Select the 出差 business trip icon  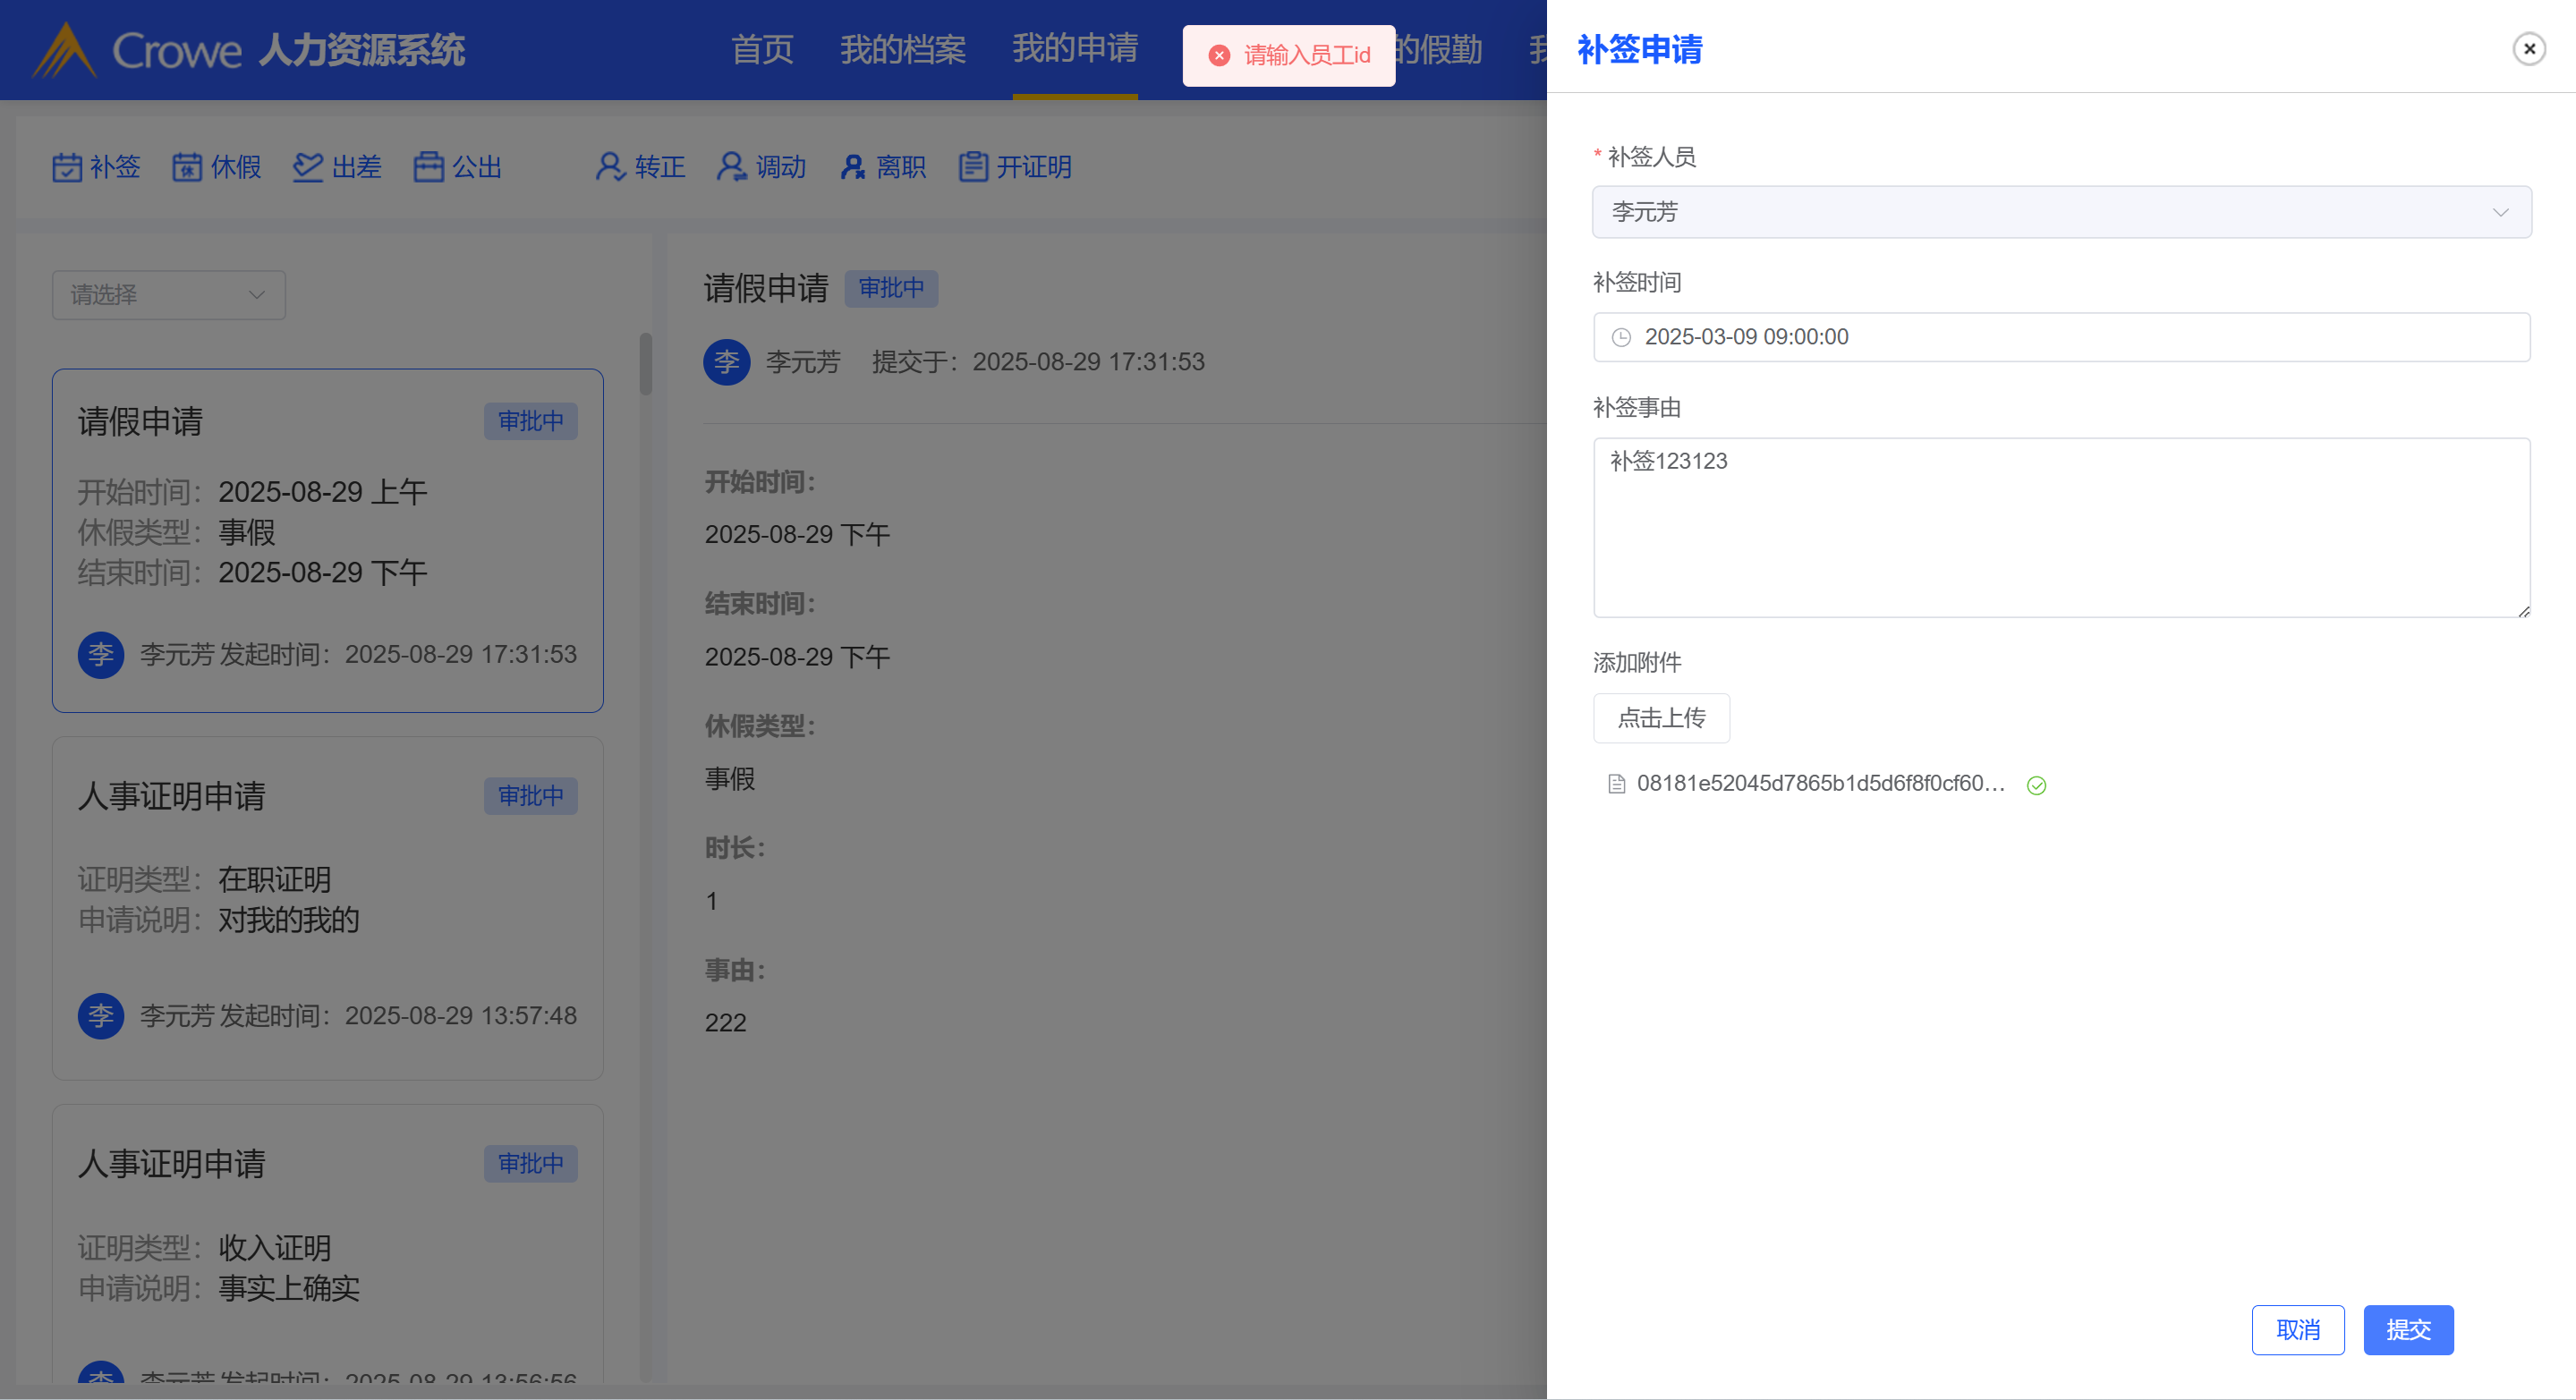click(x=308, y=167)
